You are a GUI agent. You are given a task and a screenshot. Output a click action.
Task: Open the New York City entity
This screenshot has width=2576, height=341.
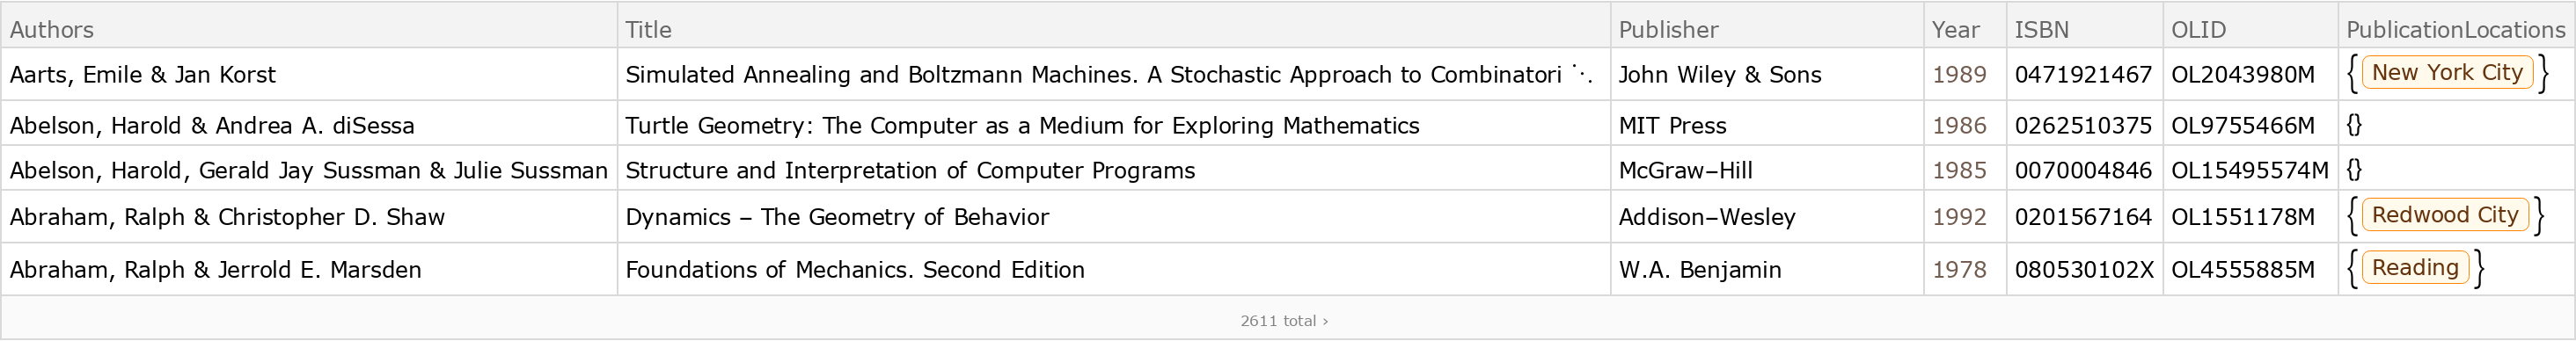2446,73
